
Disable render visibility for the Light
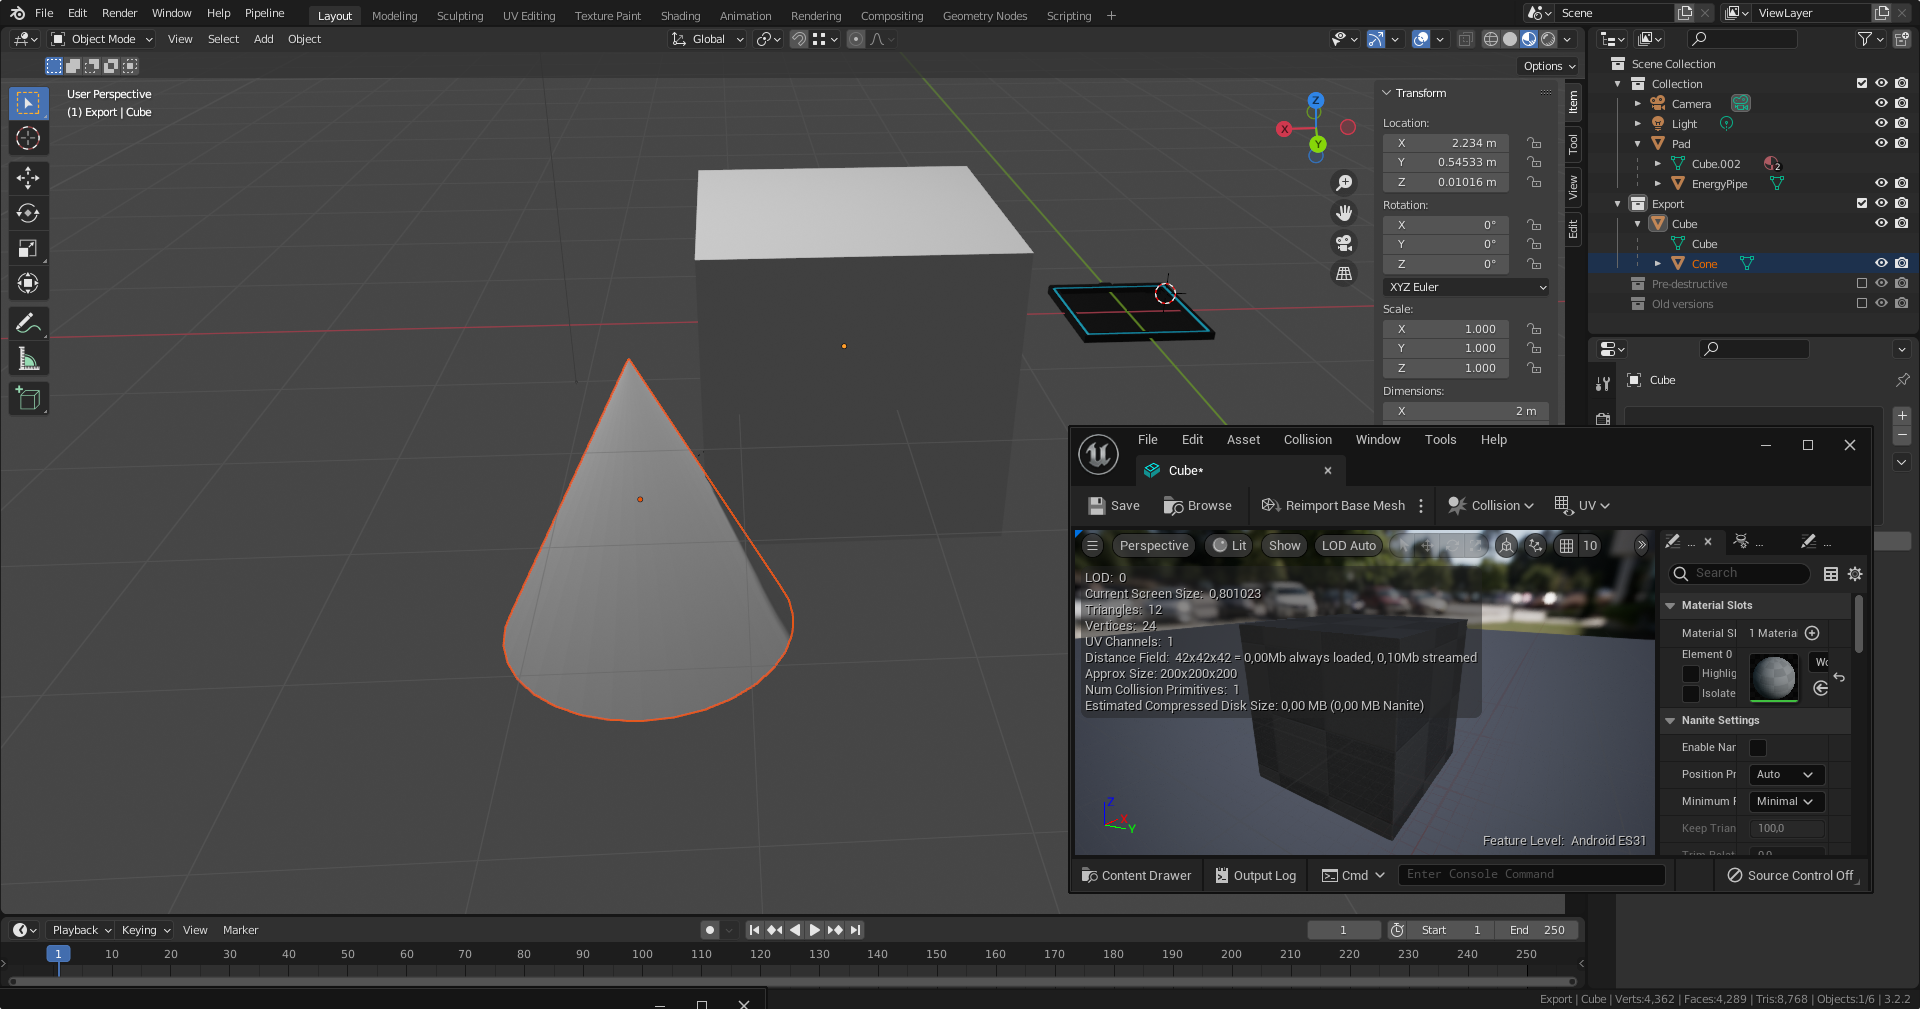(1901, 123)
